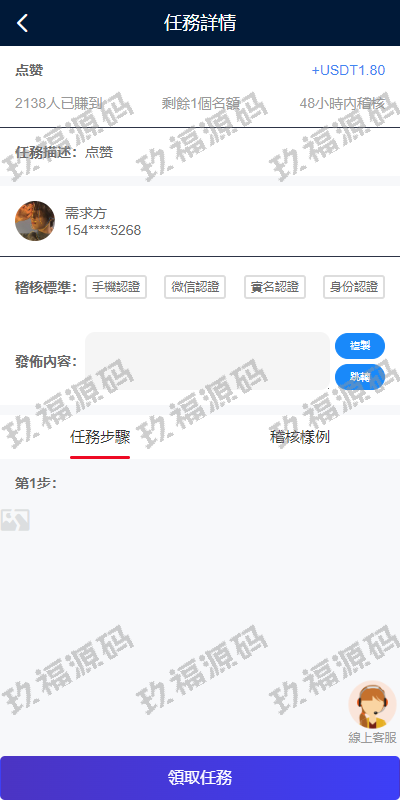Switch to the 稽核樣例 tab
Screen dimensions: 400x800
[x=300, y=437]
